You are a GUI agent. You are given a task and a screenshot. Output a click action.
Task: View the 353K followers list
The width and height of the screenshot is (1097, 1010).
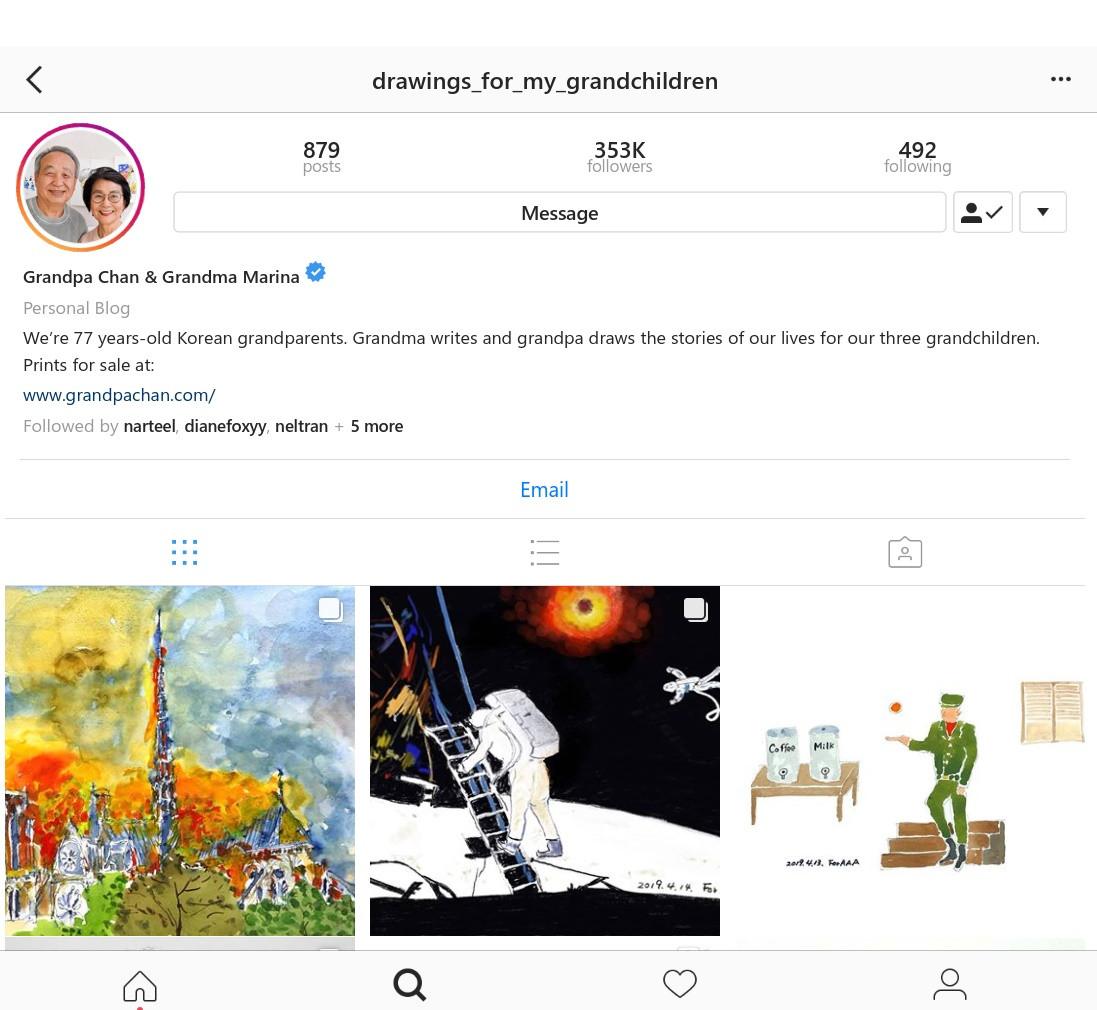[619, 157]
